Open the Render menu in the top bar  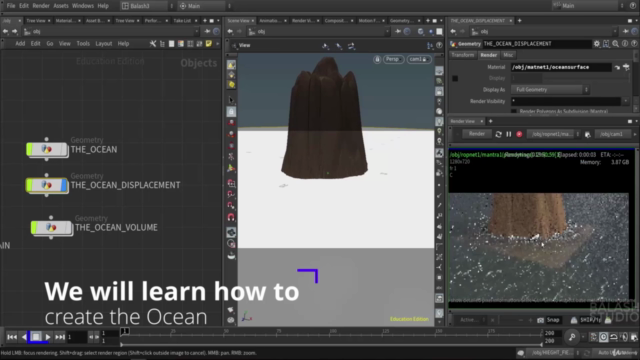41,6
